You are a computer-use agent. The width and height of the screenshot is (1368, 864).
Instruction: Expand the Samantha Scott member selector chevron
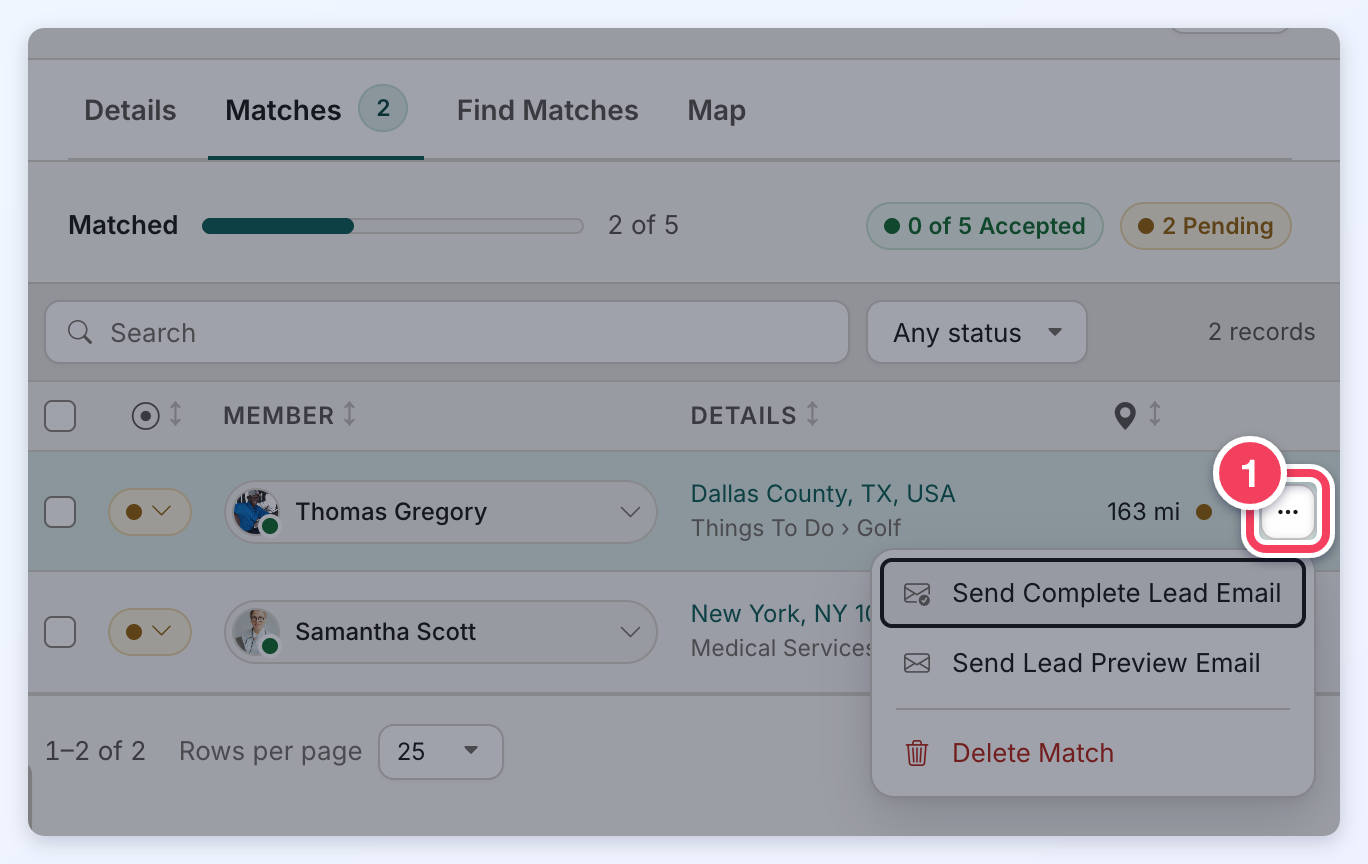[630, 632]
